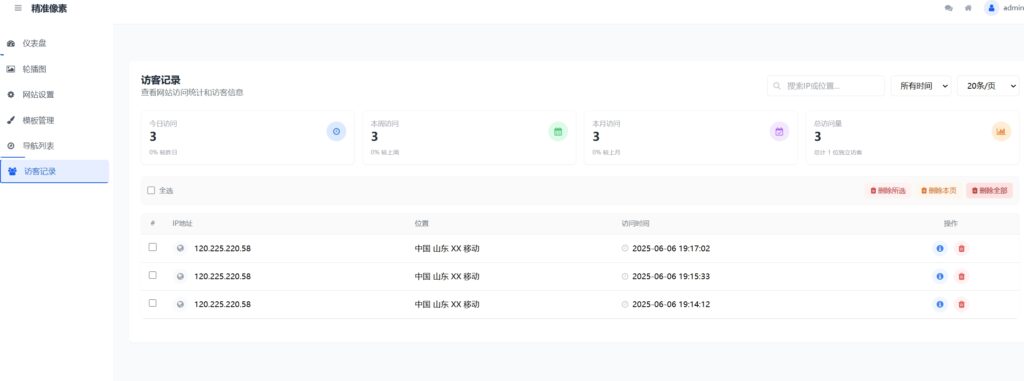This screenshot has height=381, width=1024.
Task: Click IP 120.225.220.58 in the 19:17:02 row
Action: [x=222, y=248]
